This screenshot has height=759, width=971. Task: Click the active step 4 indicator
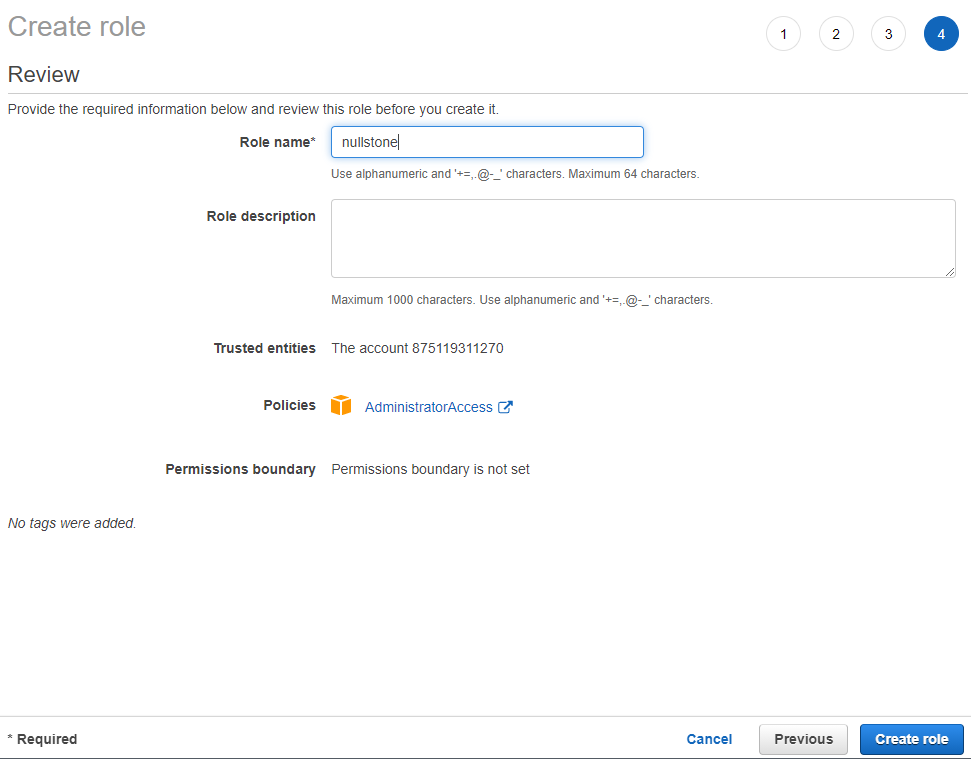pos(941,34)
